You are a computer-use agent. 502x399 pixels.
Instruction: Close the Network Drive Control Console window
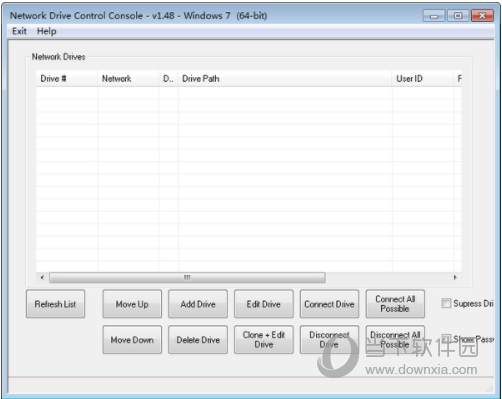coord(482,16)
